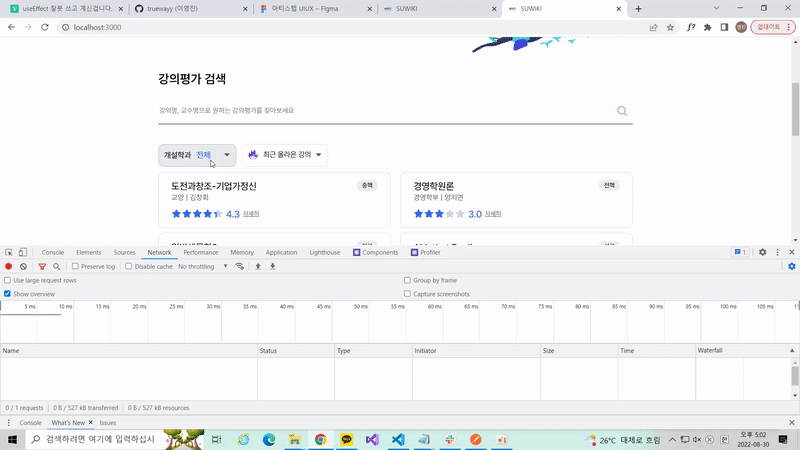Click 자세히 link for 도전과창조-기업가정신
The image size is (800, 450).
pos(251,214)
